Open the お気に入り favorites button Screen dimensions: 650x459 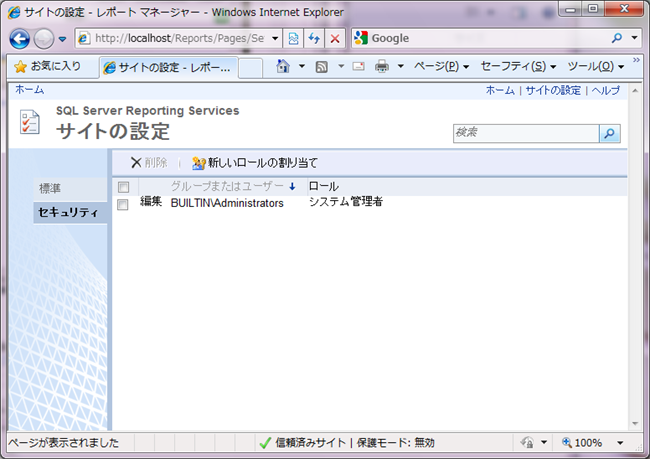pos(47,66)
